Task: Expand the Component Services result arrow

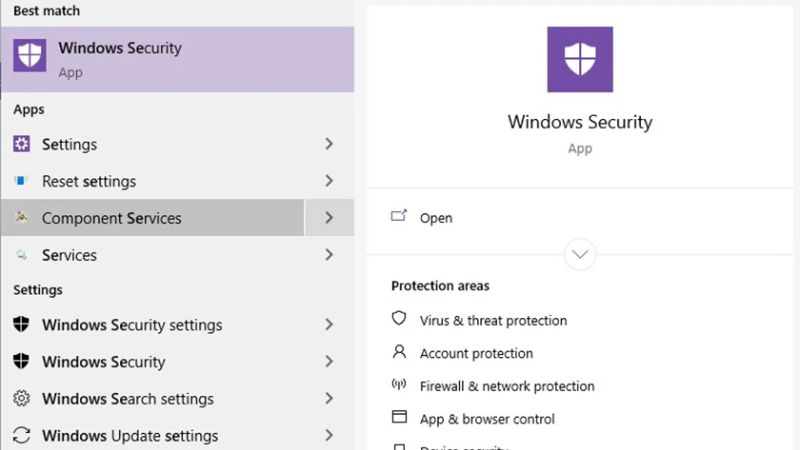Action: (x=329, y=218)
